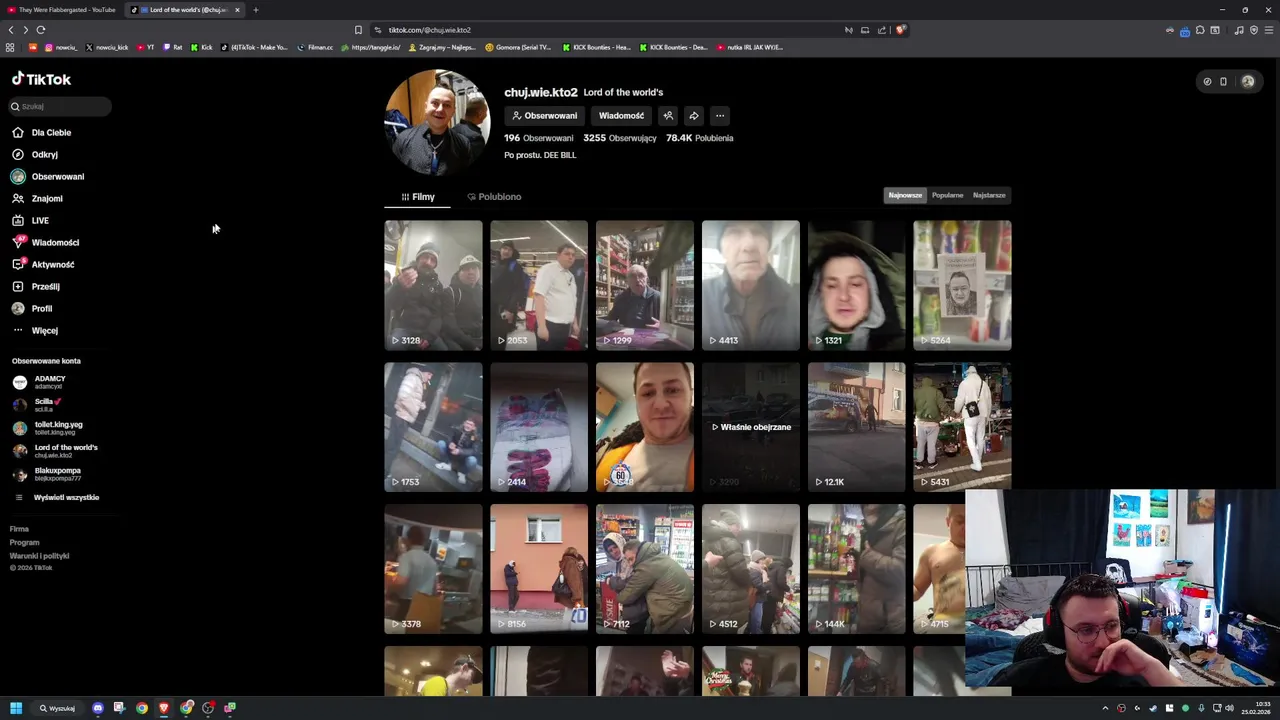Click the TikTok logo
Viewport: 1280px width, 720px height.
[x=41, y=79]
